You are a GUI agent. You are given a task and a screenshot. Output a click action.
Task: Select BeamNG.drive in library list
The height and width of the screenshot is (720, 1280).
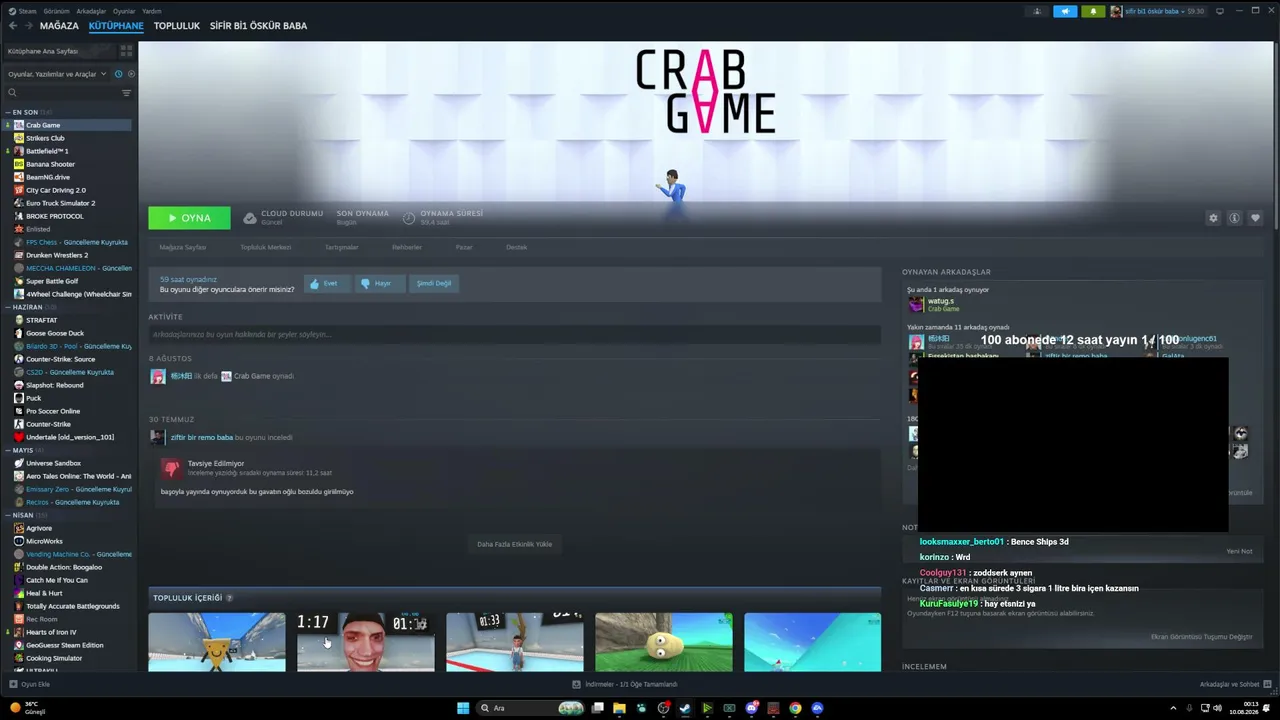[69, 177]
